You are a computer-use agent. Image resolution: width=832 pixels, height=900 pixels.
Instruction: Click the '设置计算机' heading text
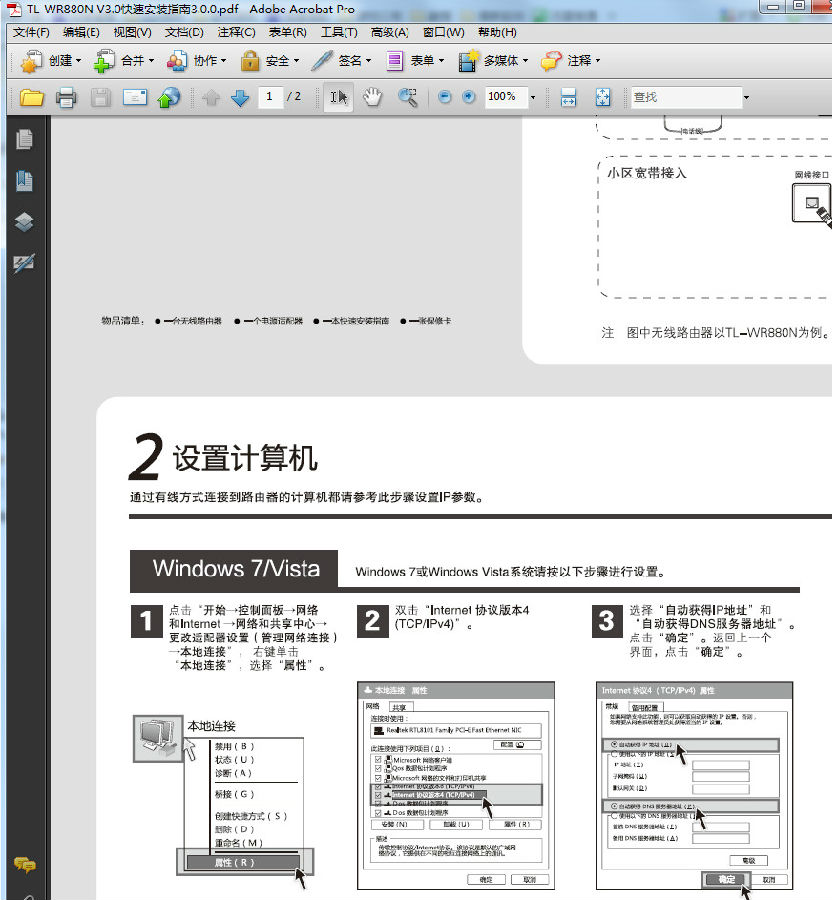245,458
